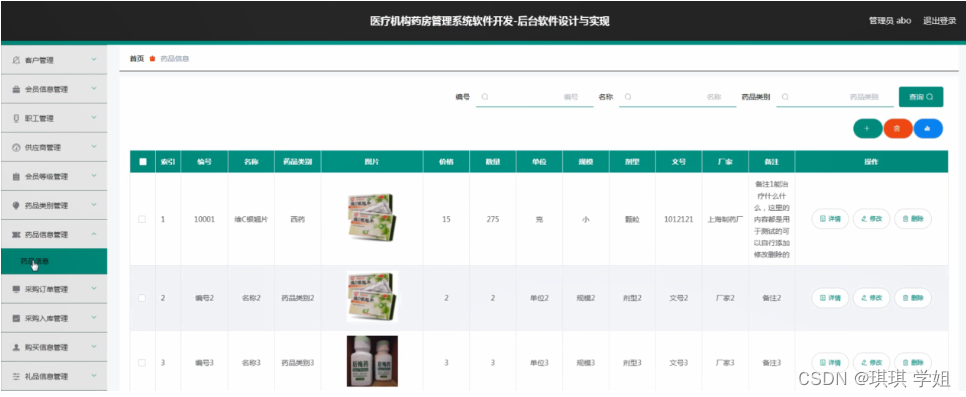Image resolution: width=966 pixels, height=397 pixels.
Task: Click the 药品信息管理 sidebar icon
Action: [x=16, y=234]
